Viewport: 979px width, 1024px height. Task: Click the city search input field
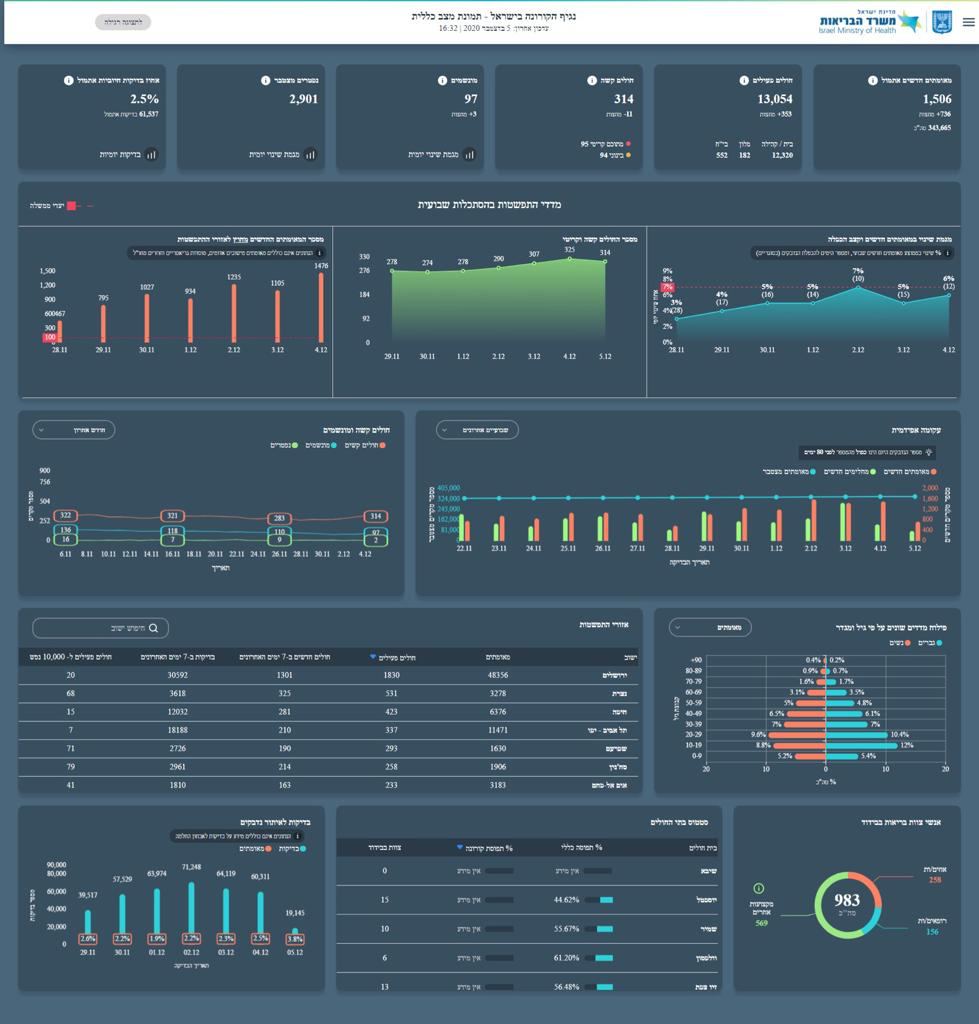[x=100, y=628]
